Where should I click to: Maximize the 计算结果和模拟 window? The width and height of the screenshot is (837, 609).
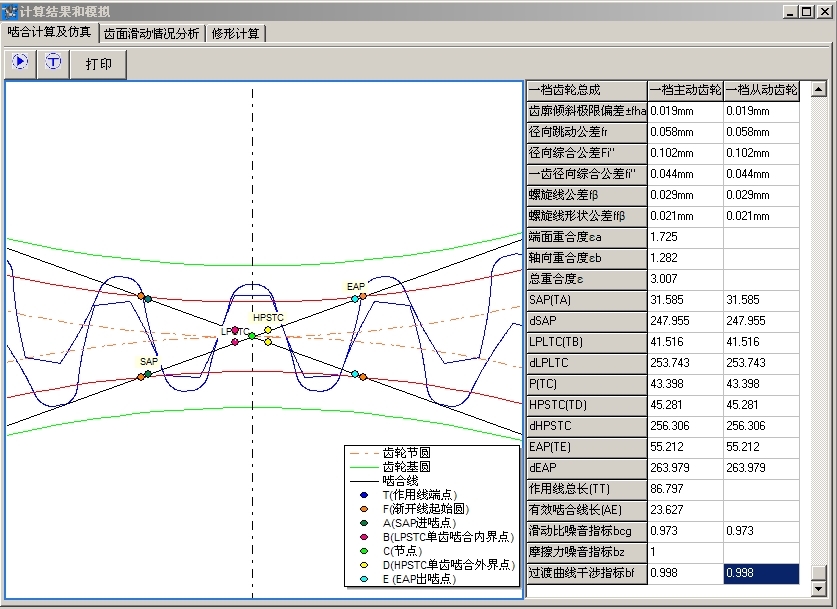[x=807, y=11]
